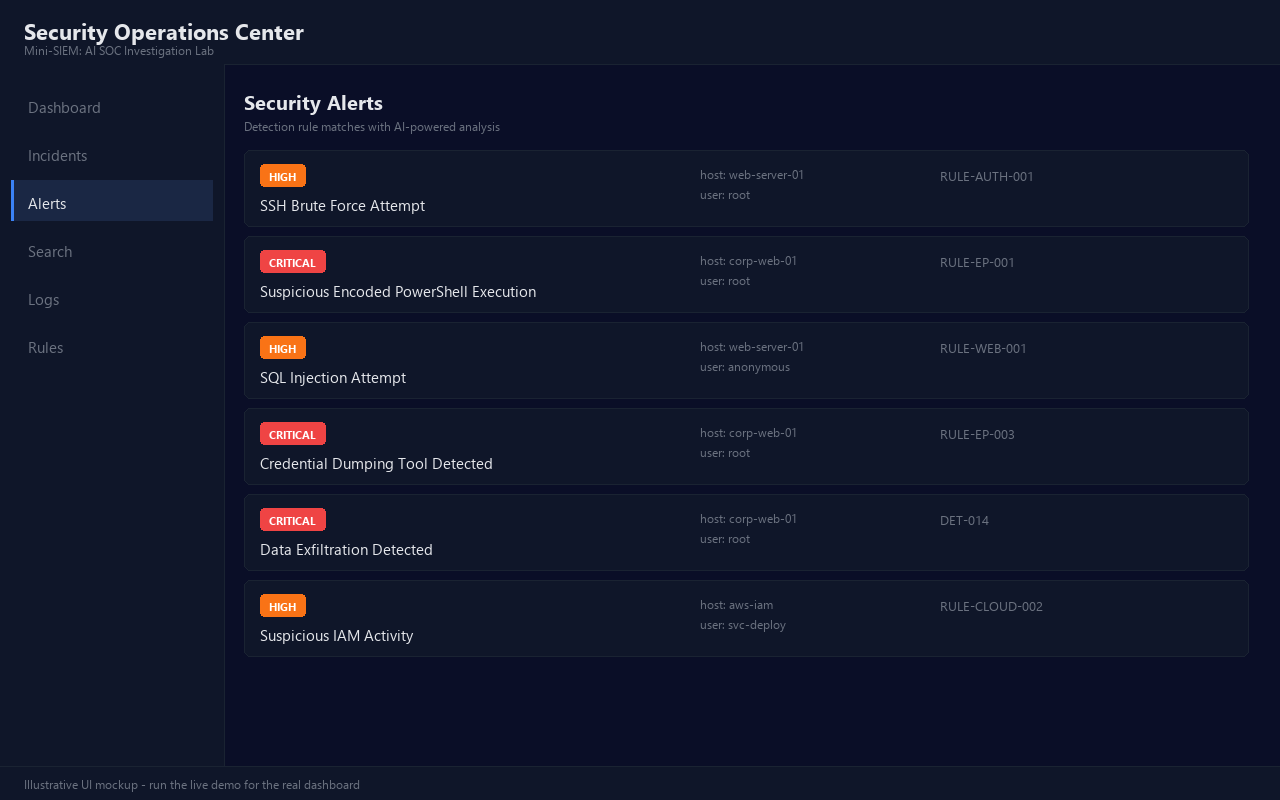The width and height of the screenshot is (1280, 800).
Task: Select the SQL Injection Attempt alert
Action: [x=746, y=361]
